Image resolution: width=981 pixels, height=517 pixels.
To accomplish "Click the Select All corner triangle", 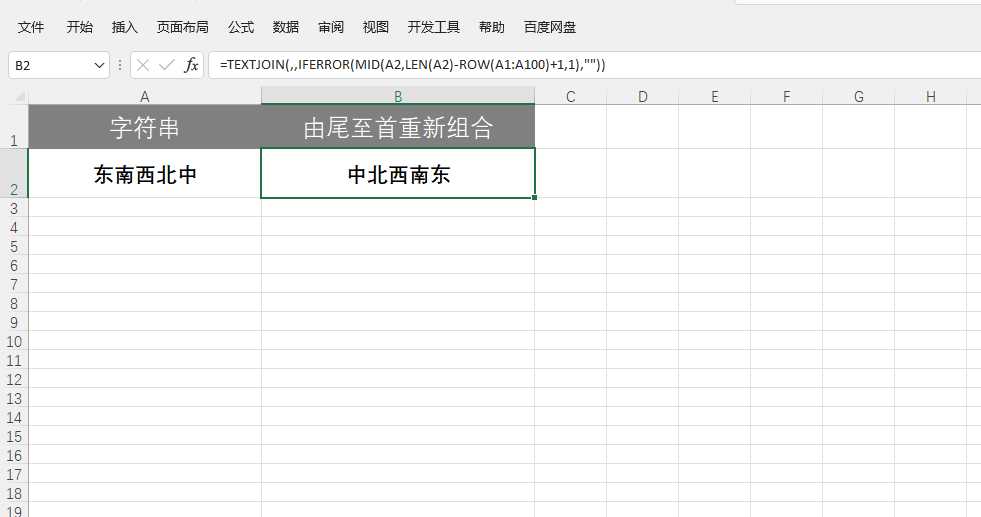I will click(x=19, y=96).
